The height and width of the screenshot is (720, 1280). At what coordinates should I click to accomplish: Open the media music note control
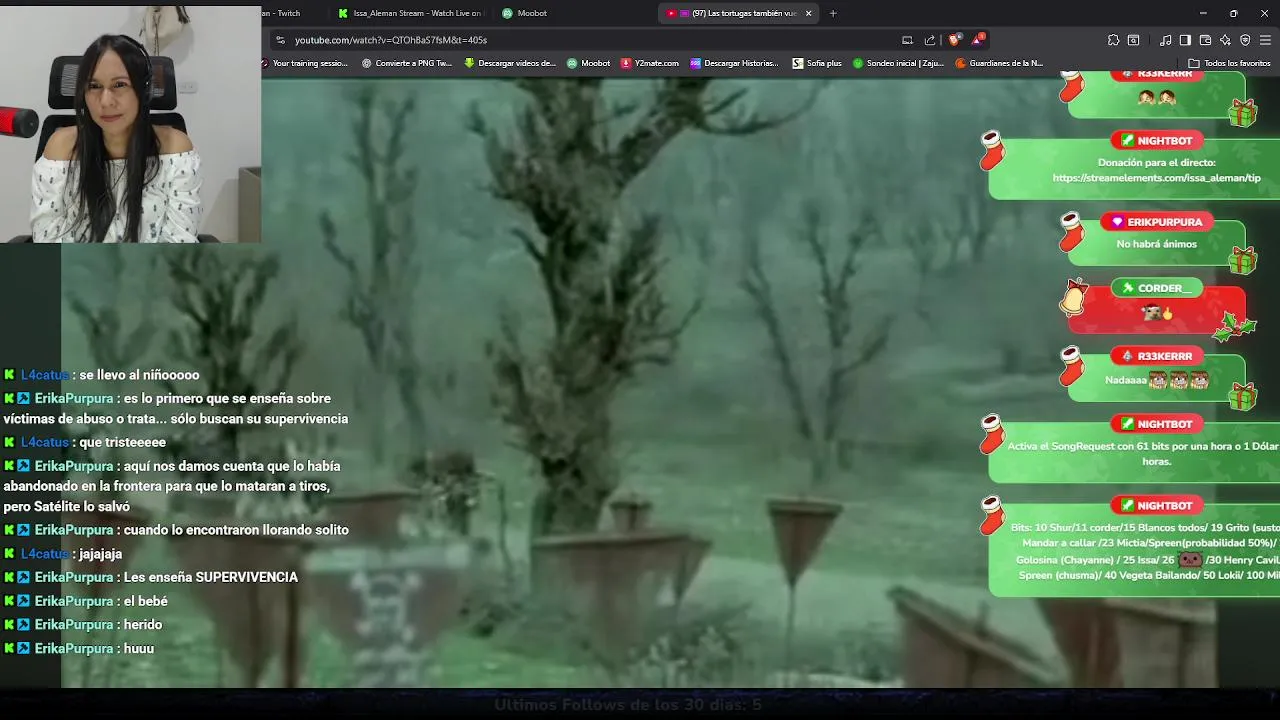(1165, 40)
